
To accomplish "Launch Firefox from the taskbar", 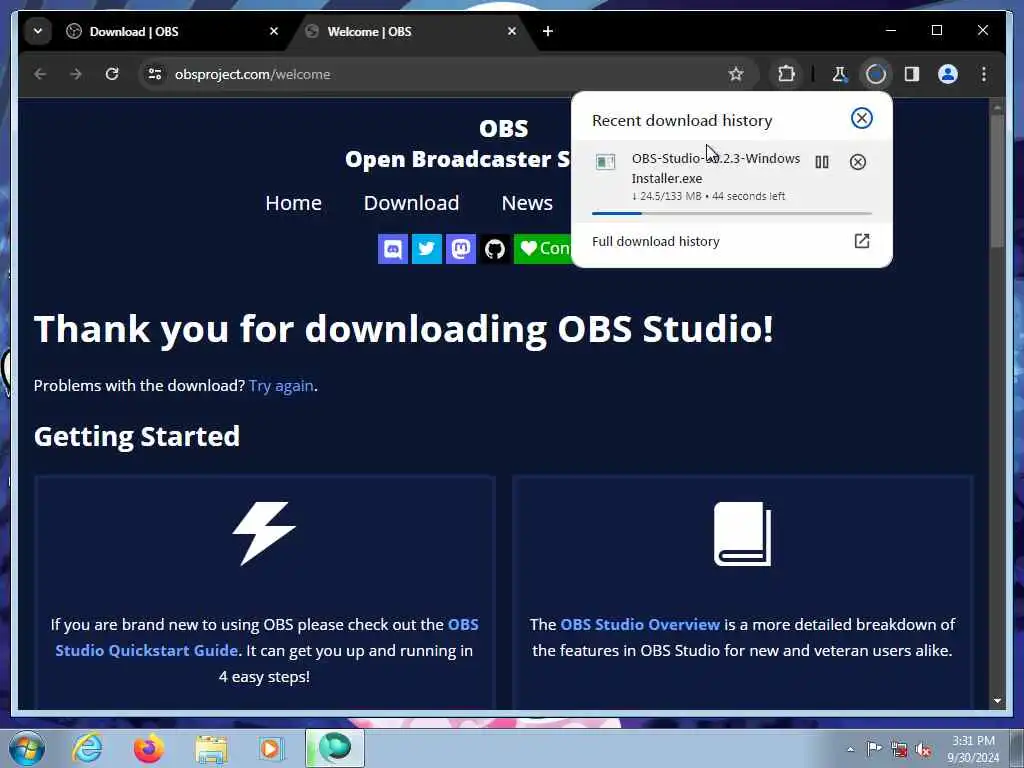I will [148, 748].
